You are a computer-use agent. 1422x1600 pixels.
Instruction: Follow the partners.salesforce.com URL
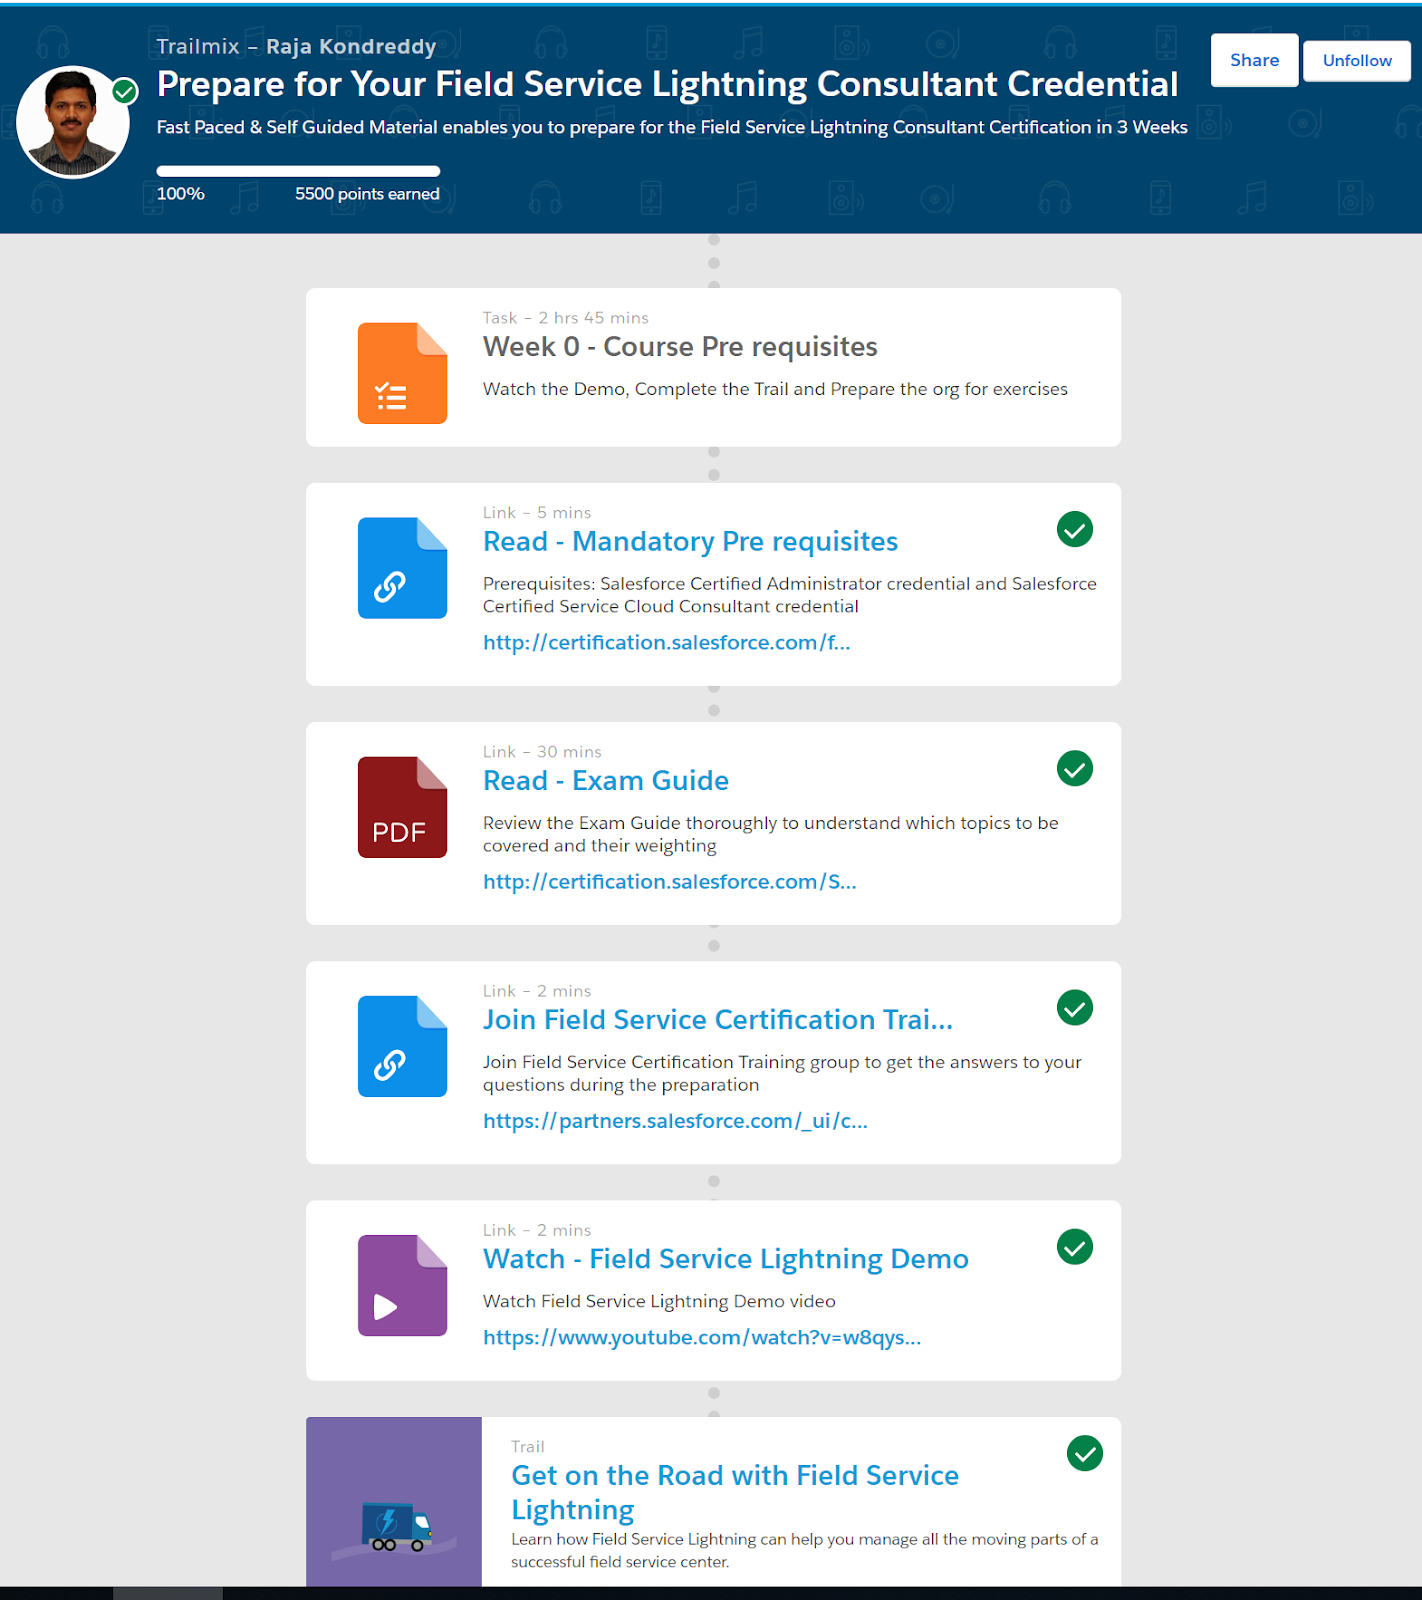point(675,1120)
